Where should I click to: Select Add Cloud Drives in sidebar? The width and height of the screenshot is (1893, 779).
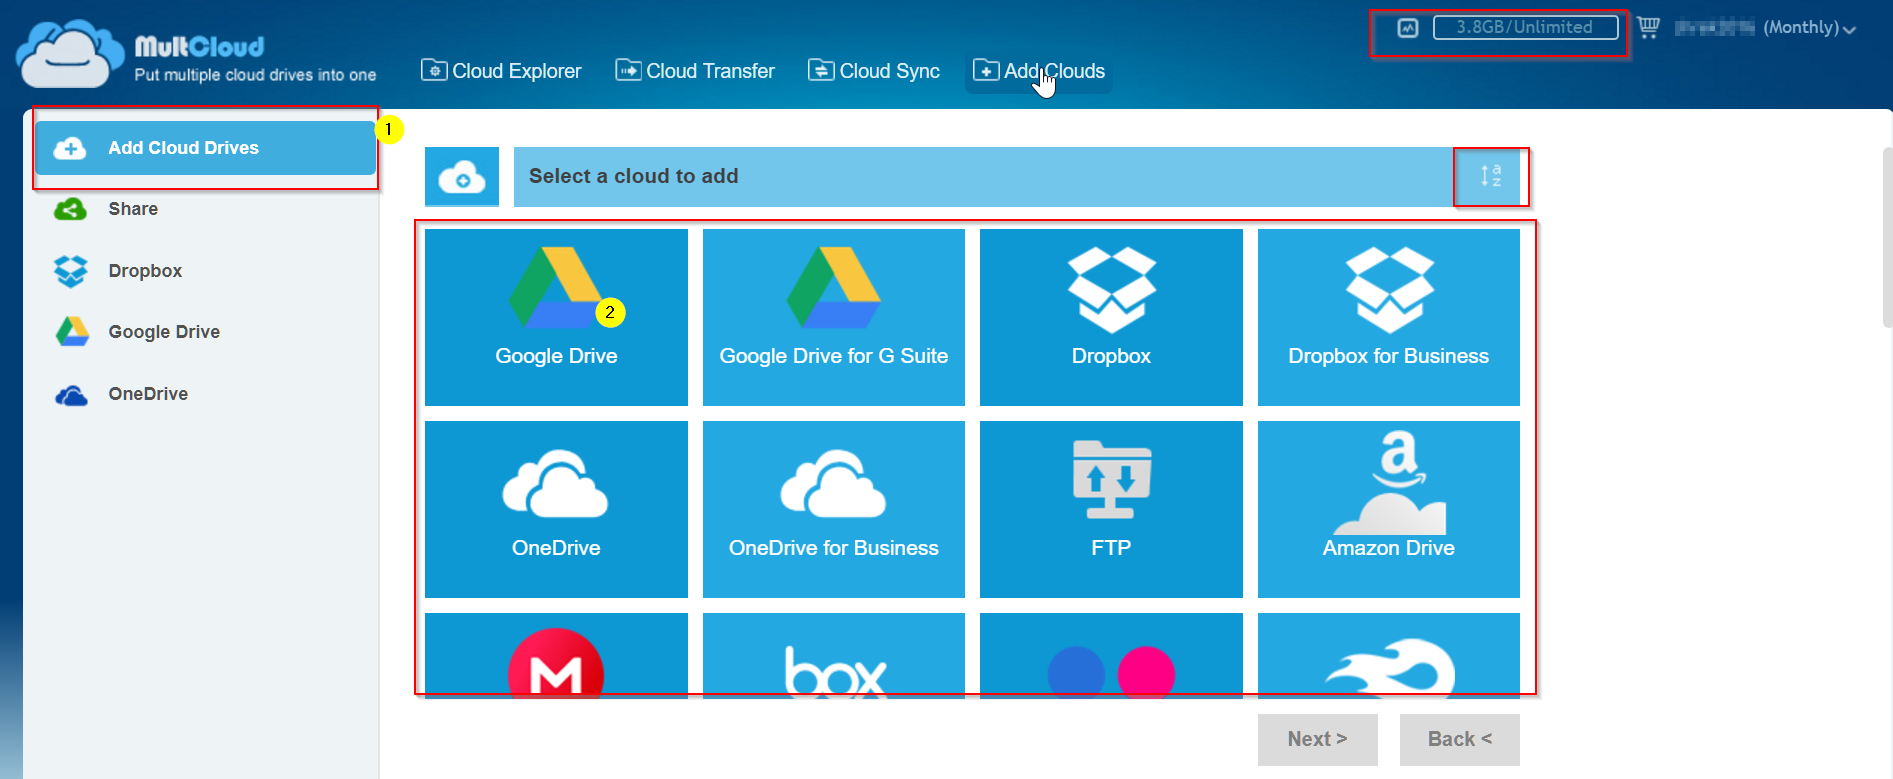coord(205,148)
